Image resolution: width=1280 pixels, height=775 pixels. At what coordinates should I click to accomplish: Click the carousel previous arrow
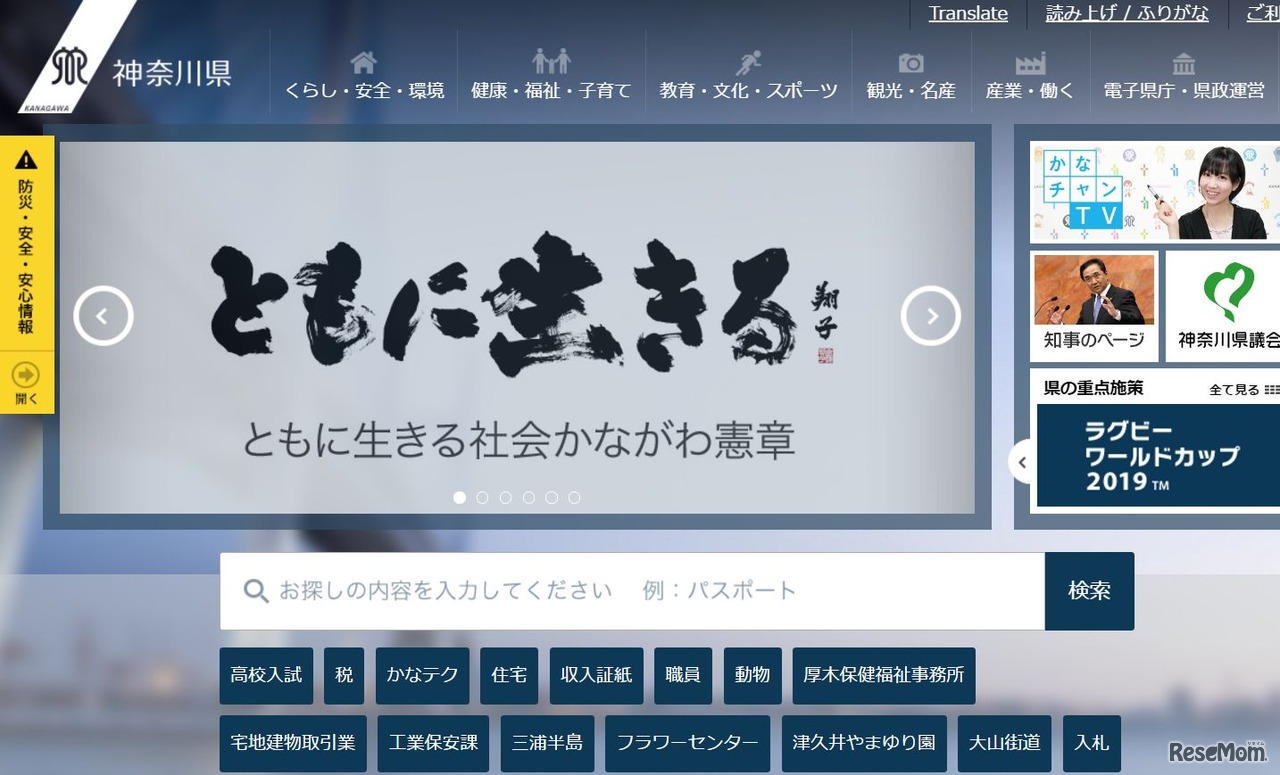(103, 315)
